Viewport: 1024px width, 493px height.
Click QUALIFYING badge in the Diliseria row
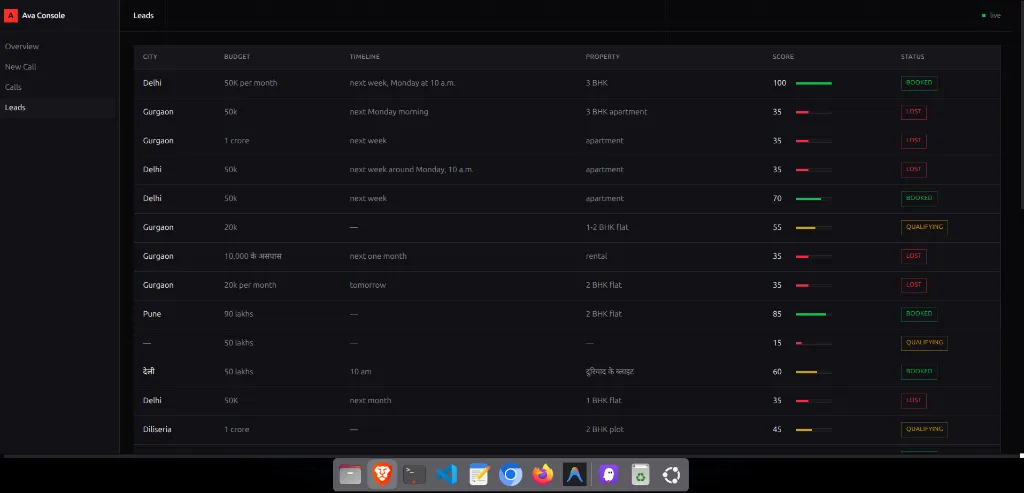pos(924,430)
